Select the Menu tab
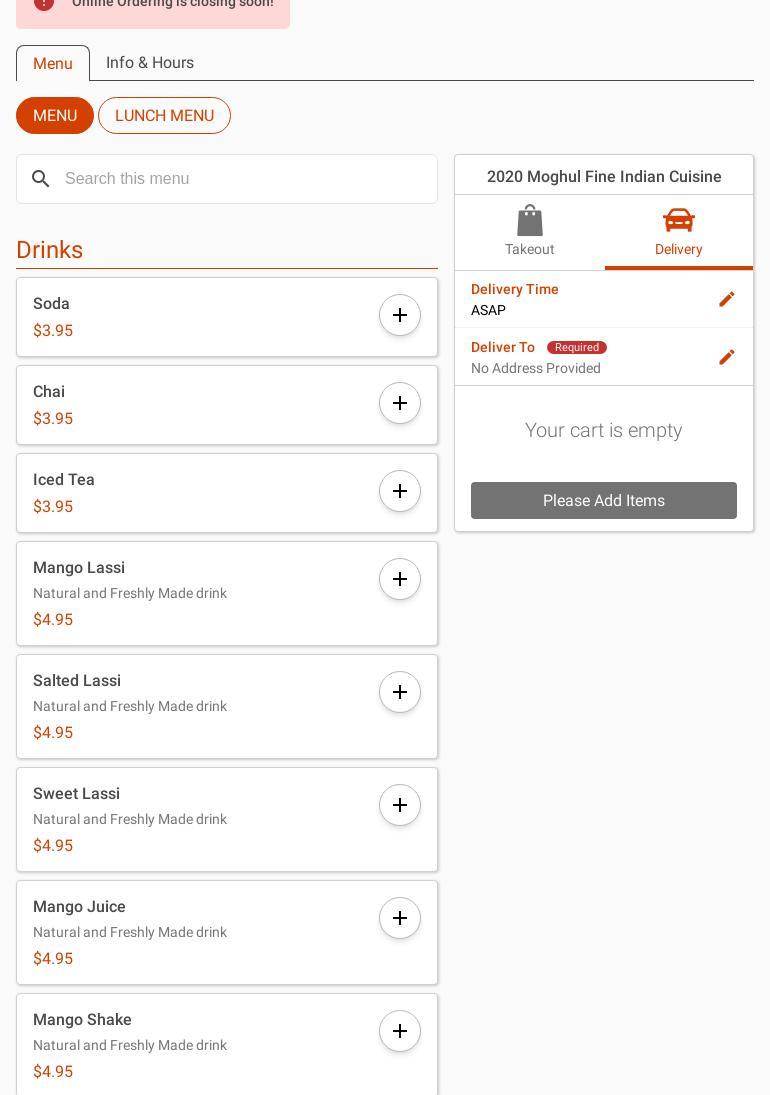This screenshot has height=1095, width=770. [x=53, y=64]
